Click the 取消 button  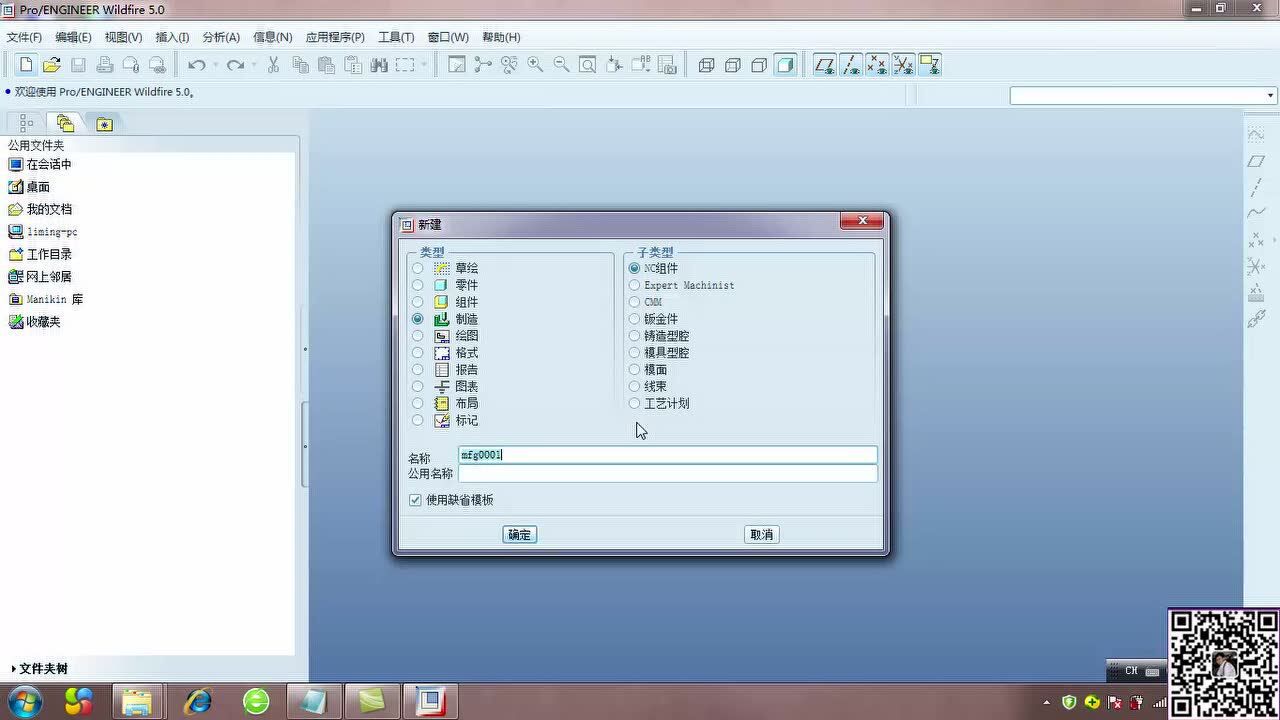[761, 535]
